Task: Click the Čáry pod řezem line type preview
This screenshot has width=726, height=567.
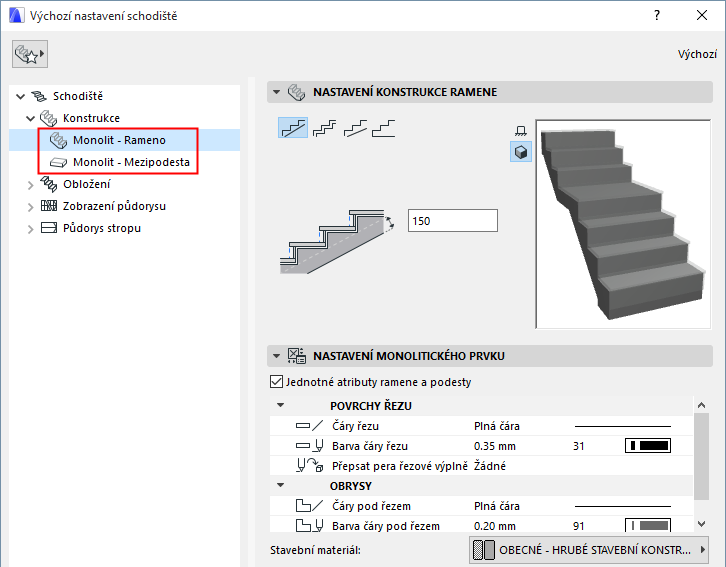Action: (x=622, y=506)
